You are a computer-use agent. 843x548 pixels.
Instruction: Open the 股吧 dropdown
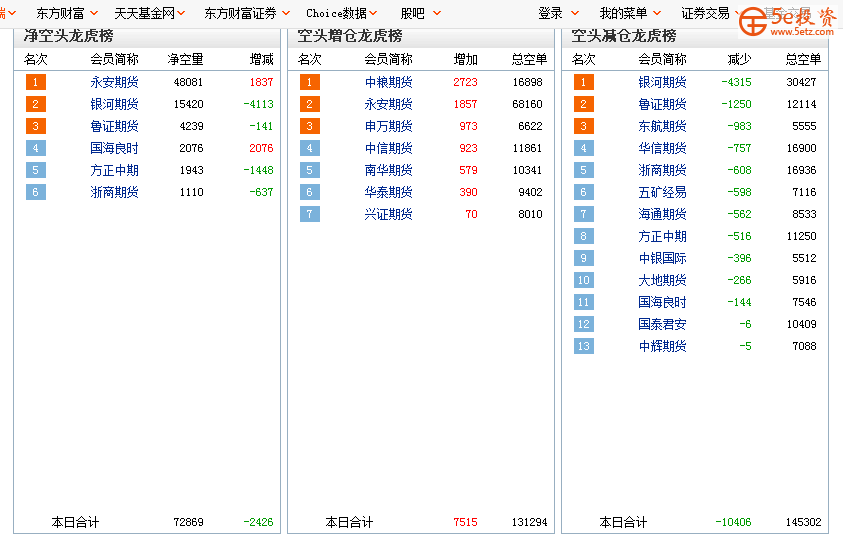[x=420, y=13]
